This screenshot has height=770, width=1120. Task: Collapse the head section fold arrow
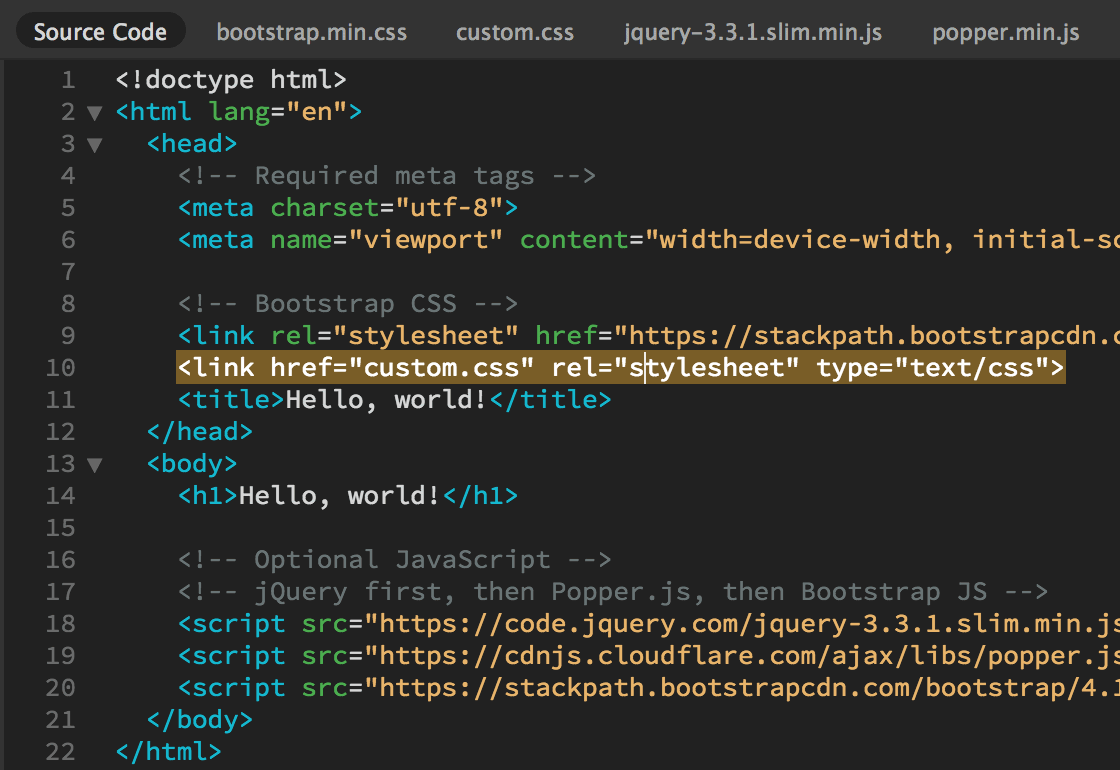[95, 144]
